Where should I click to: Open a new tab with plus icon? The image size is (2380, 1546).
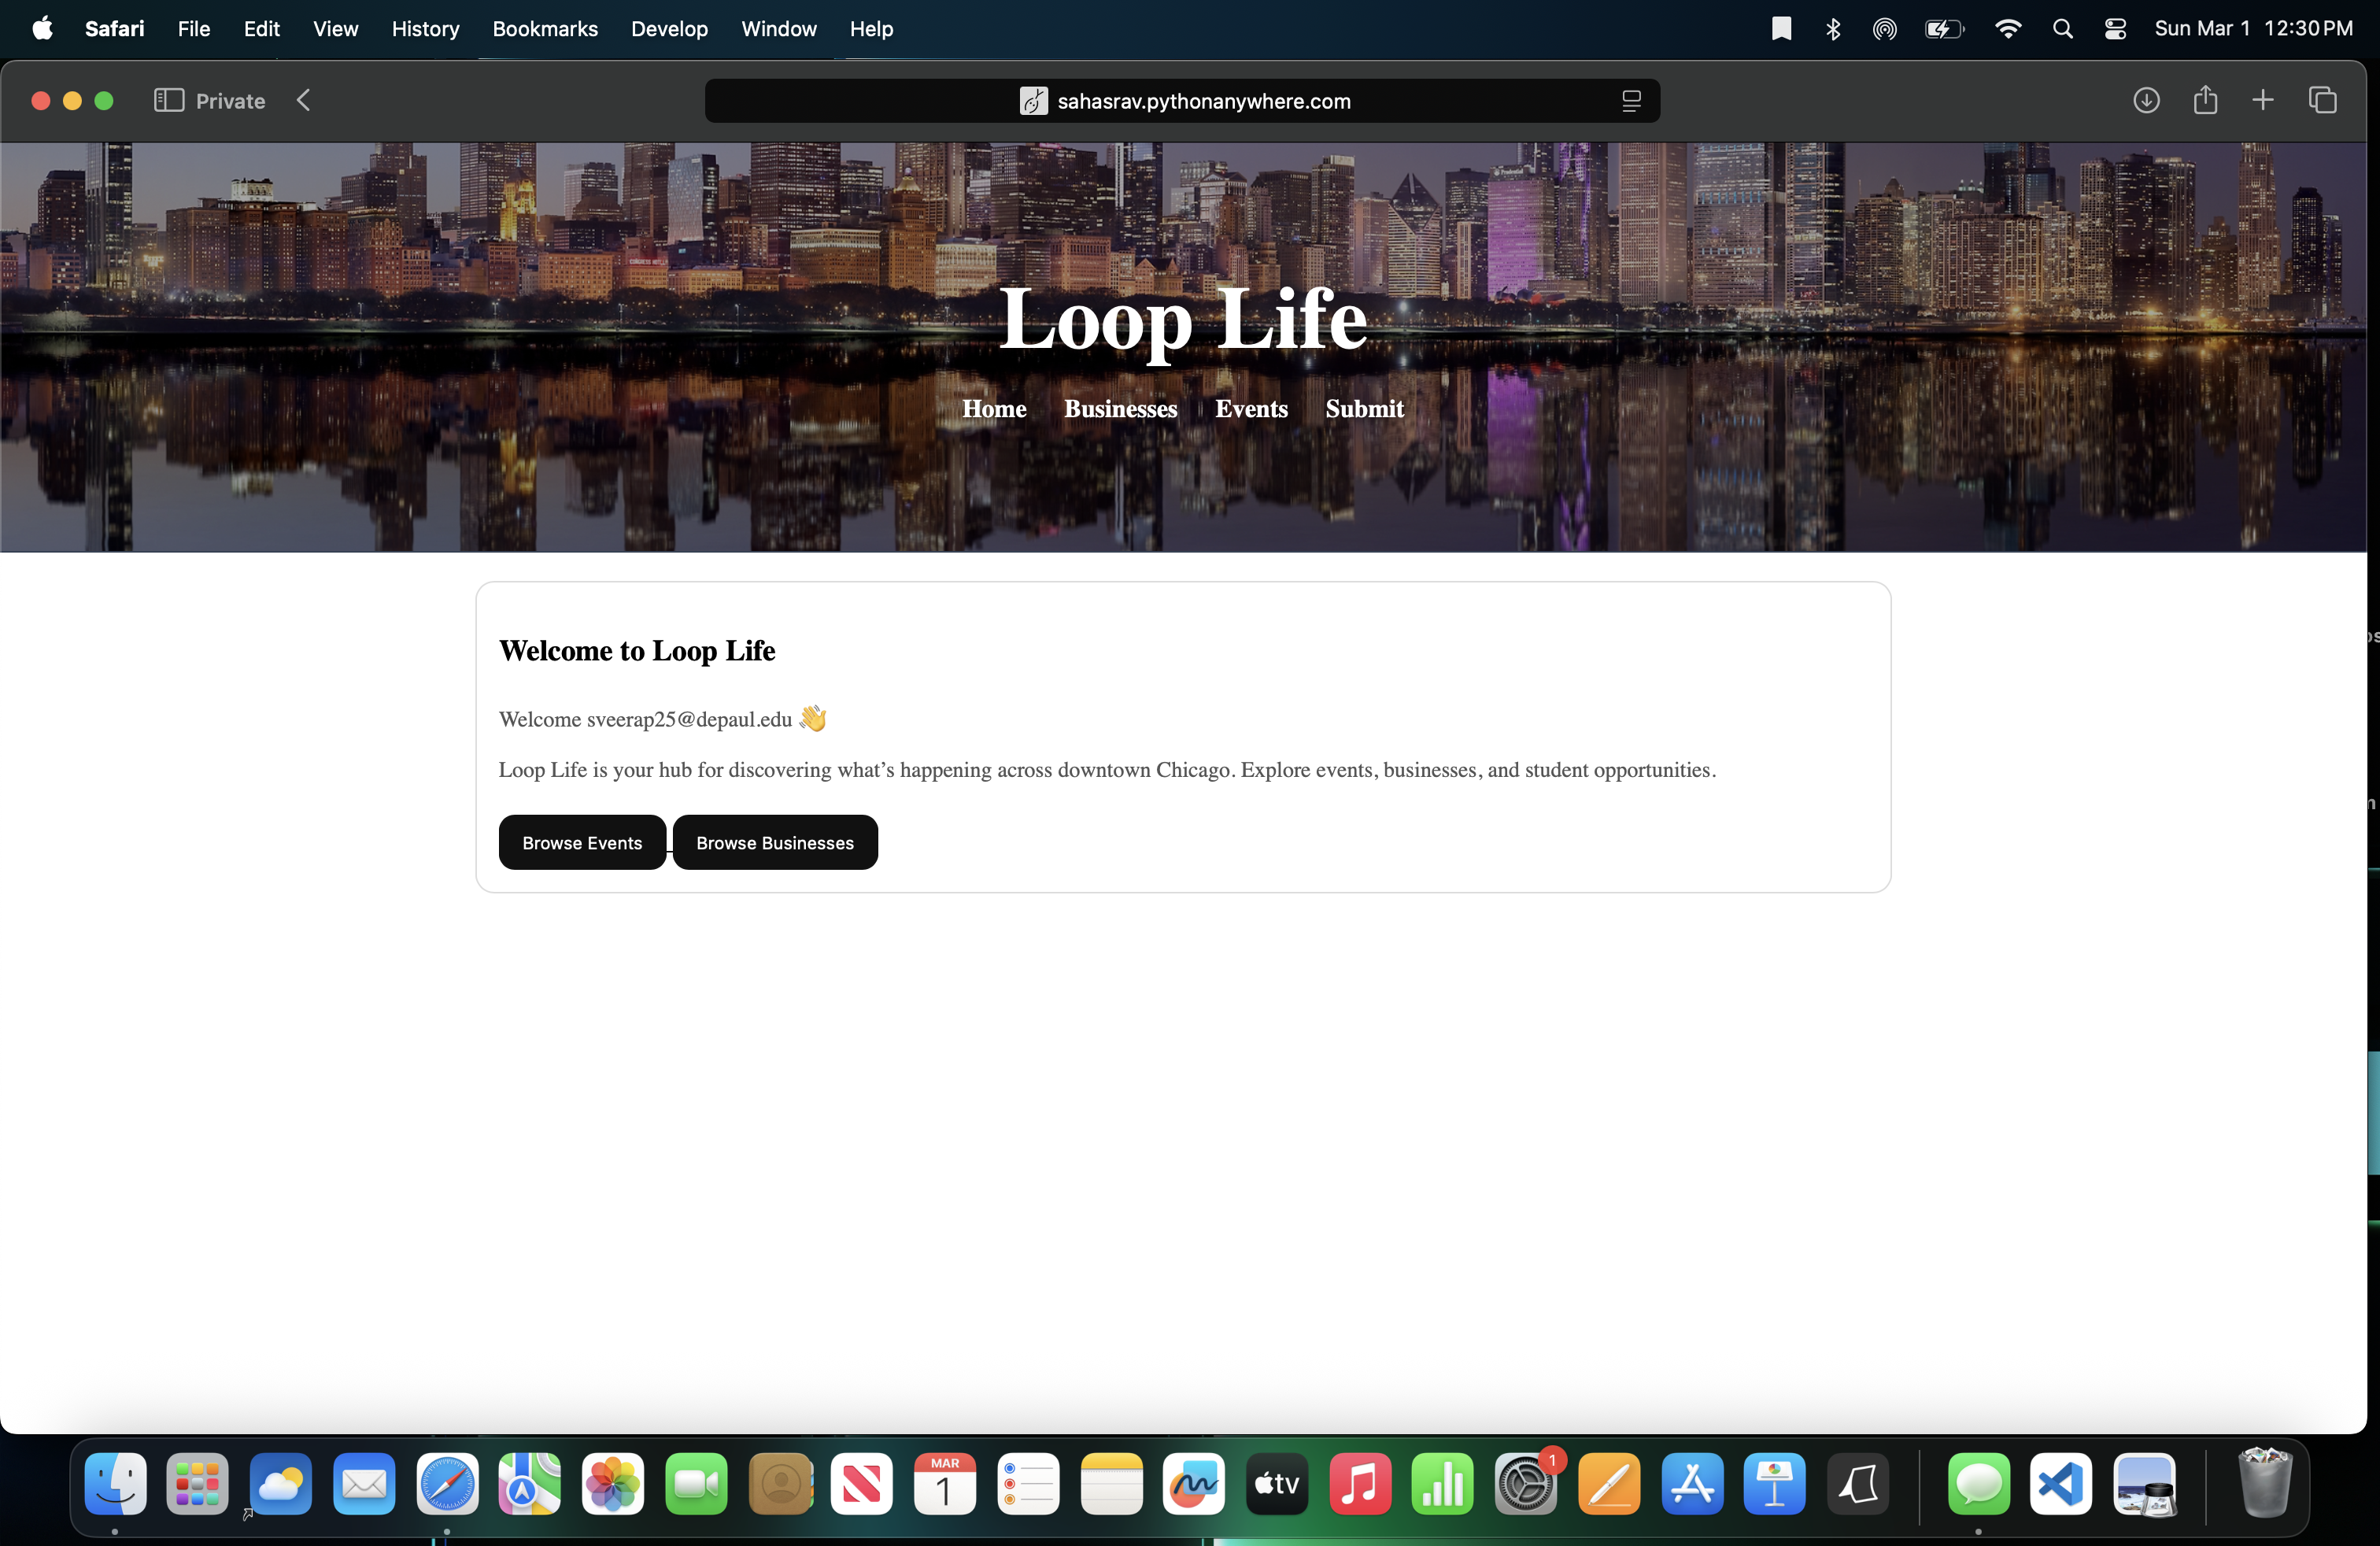point(2263,100)
